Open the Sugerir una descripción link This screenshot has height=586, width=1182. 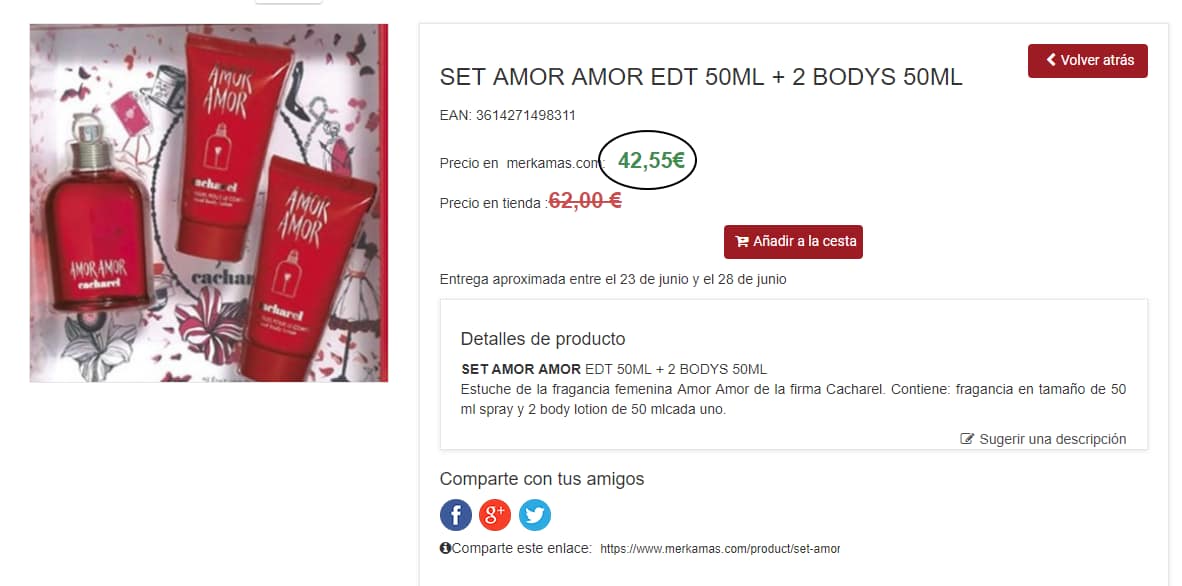click(x=1052, y=439)
